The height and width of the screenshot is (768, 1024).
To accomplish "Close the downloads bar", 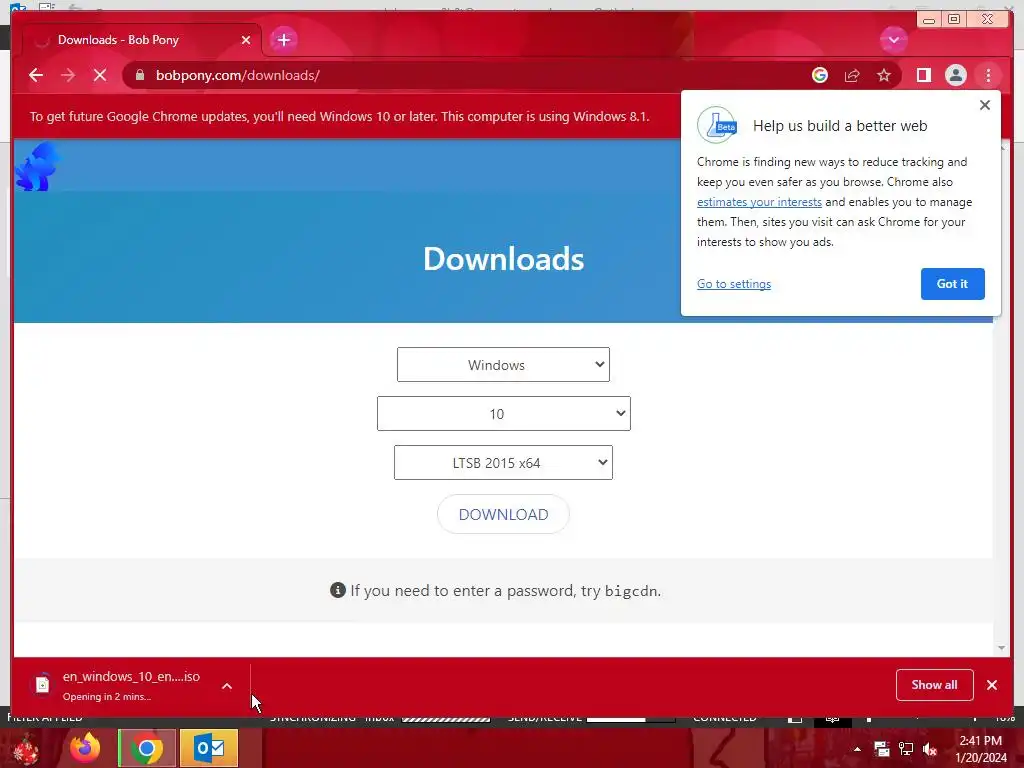I will coord(992,684).
